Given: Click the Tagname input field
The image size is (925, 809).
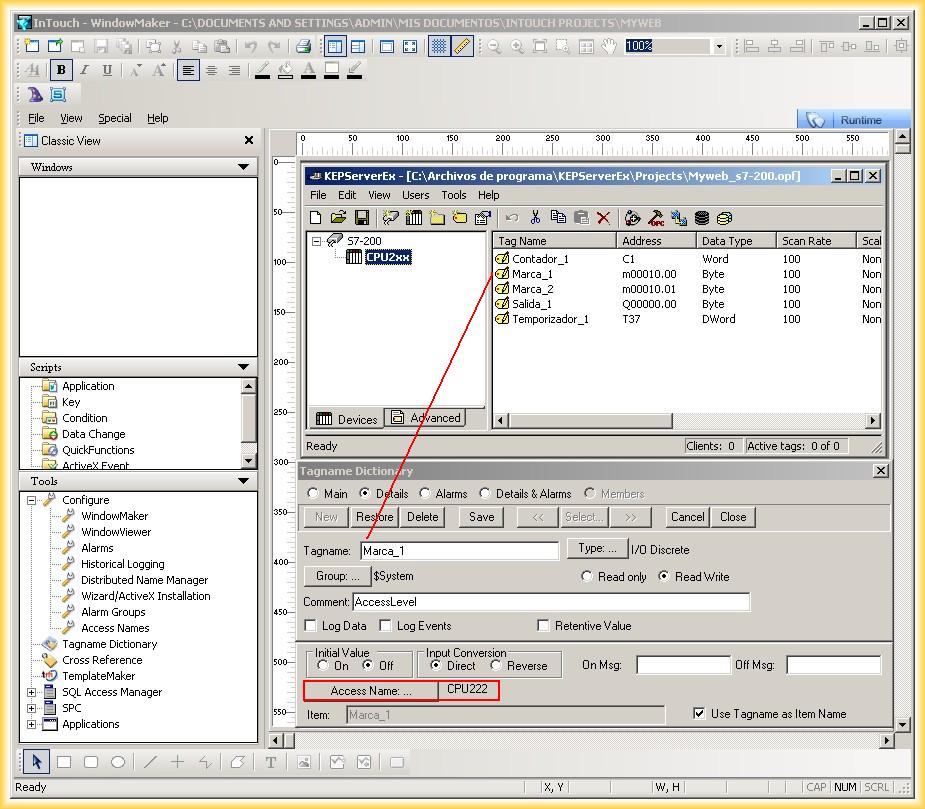Looking at the screenshot, I should [459, 551].
